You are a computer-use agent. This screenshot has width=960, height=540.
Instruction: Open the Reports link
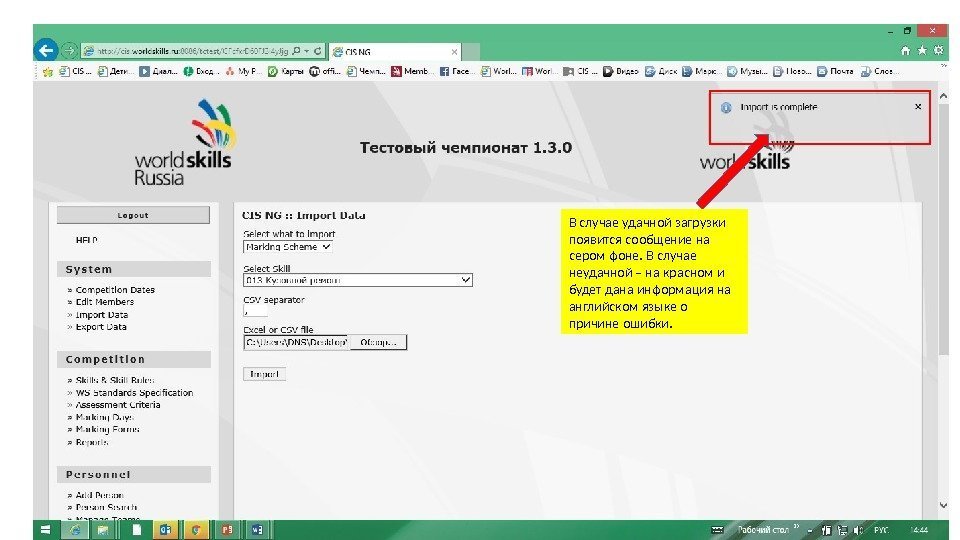[92, 442]
